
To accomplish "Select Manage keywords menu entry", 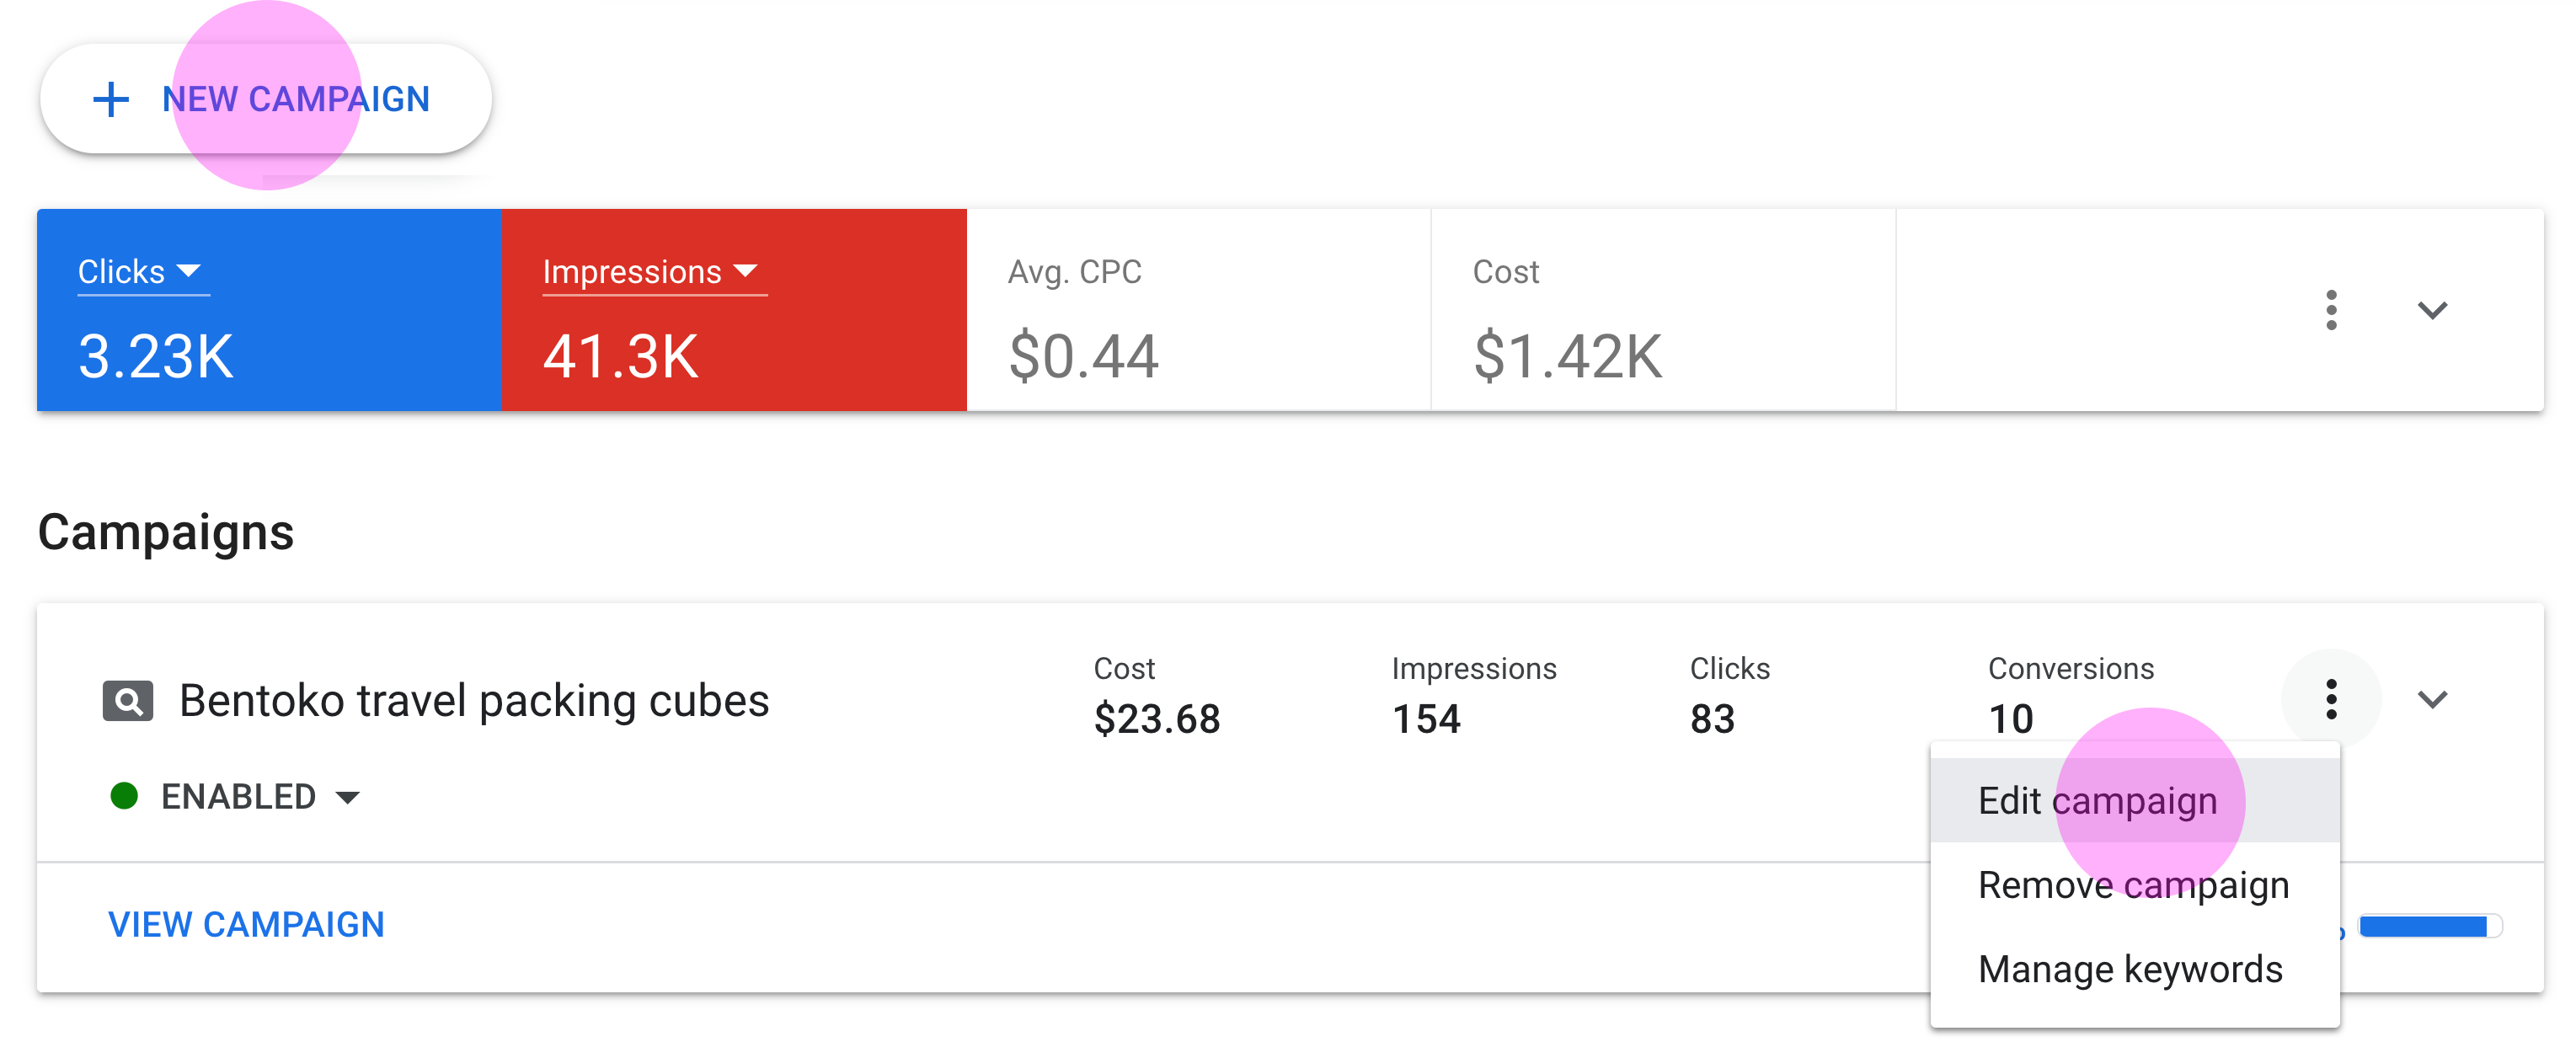I will (2130, 969).
